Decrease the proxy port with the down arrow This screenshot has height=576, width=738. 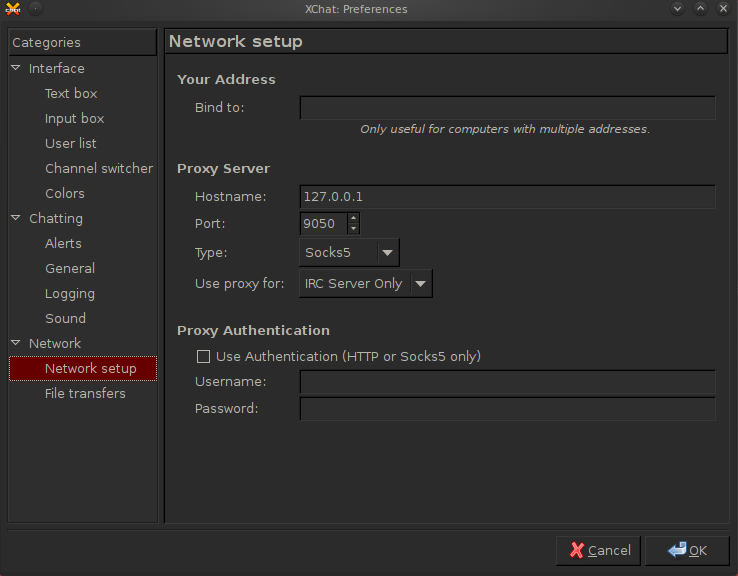(353, 229)
